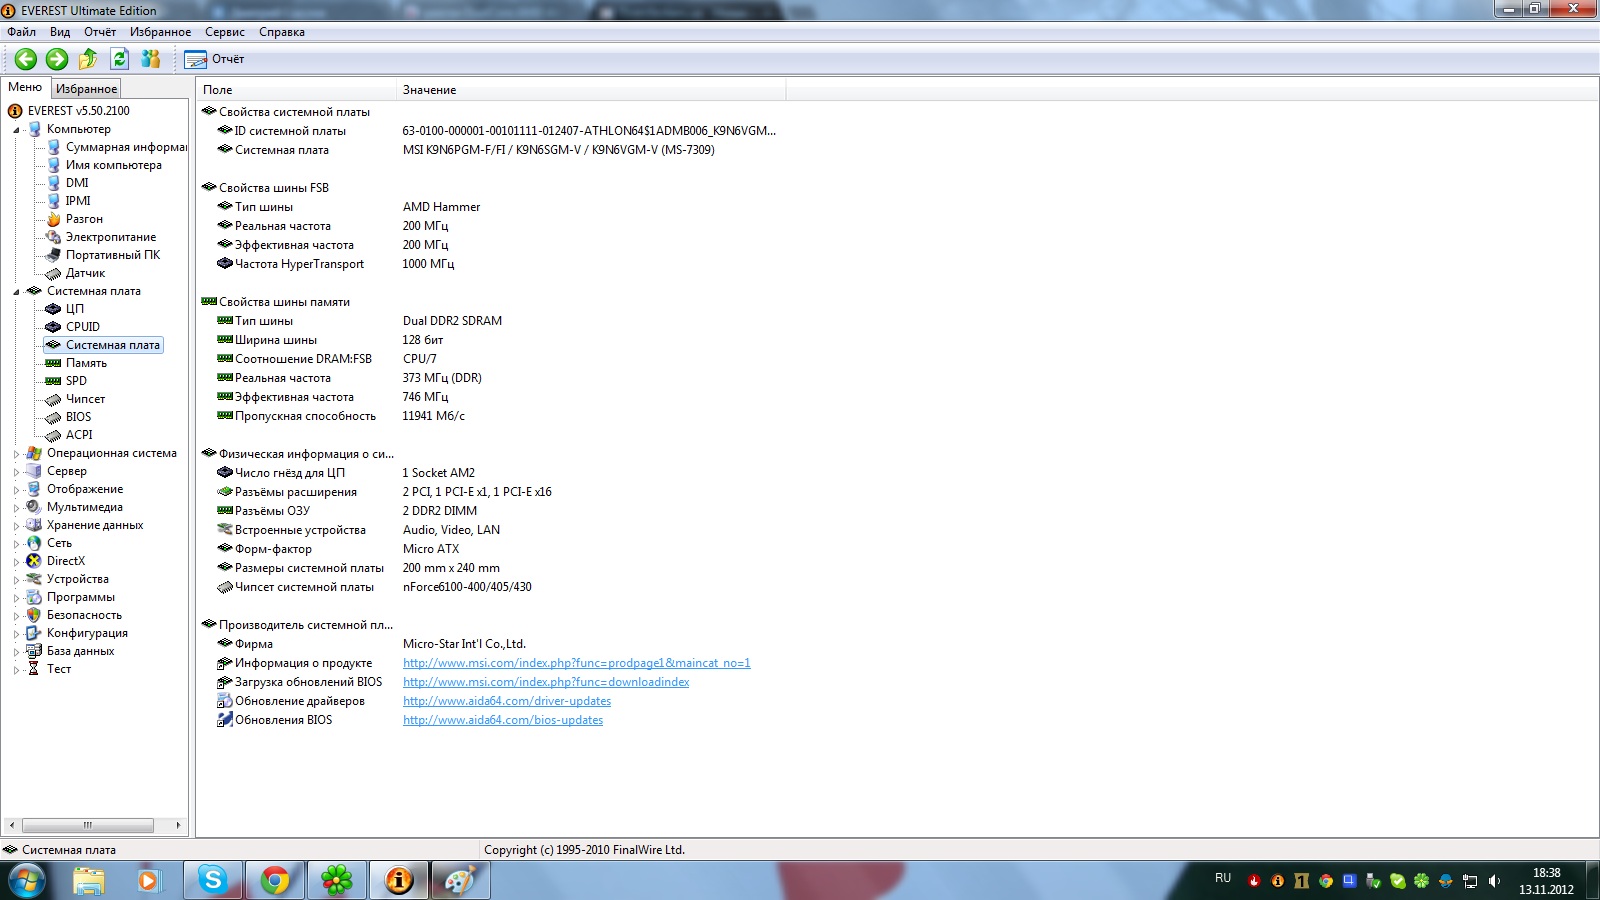Click the Программы icon in tree
The height and width of the screenshot is (900, 1600).
tap(34, 597)
